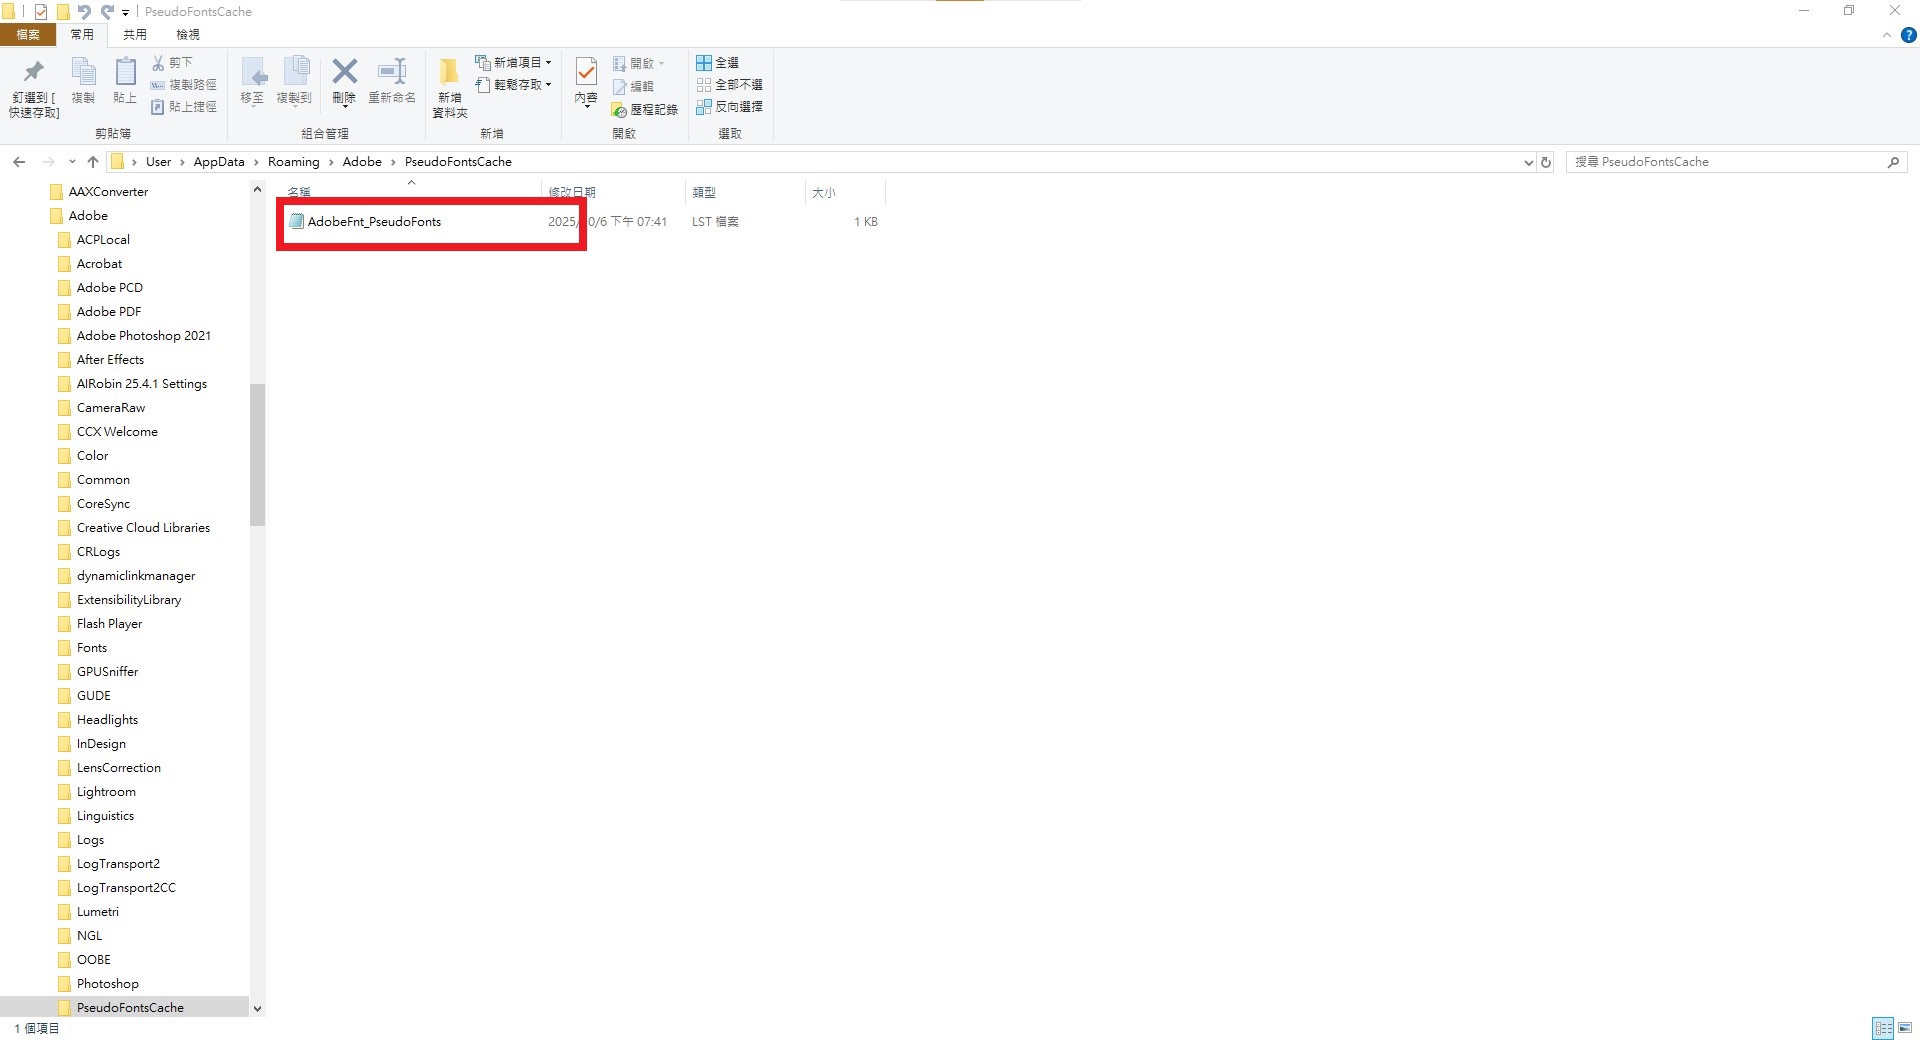Click the Copy to icon
Viewport: 1920px width, 1040px height.
click(295, 72)
